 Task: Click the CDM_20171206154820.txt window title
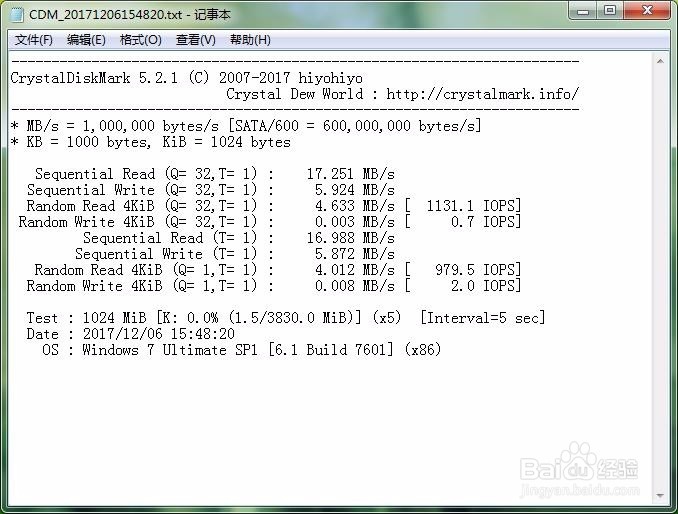[x=130, y=14]
